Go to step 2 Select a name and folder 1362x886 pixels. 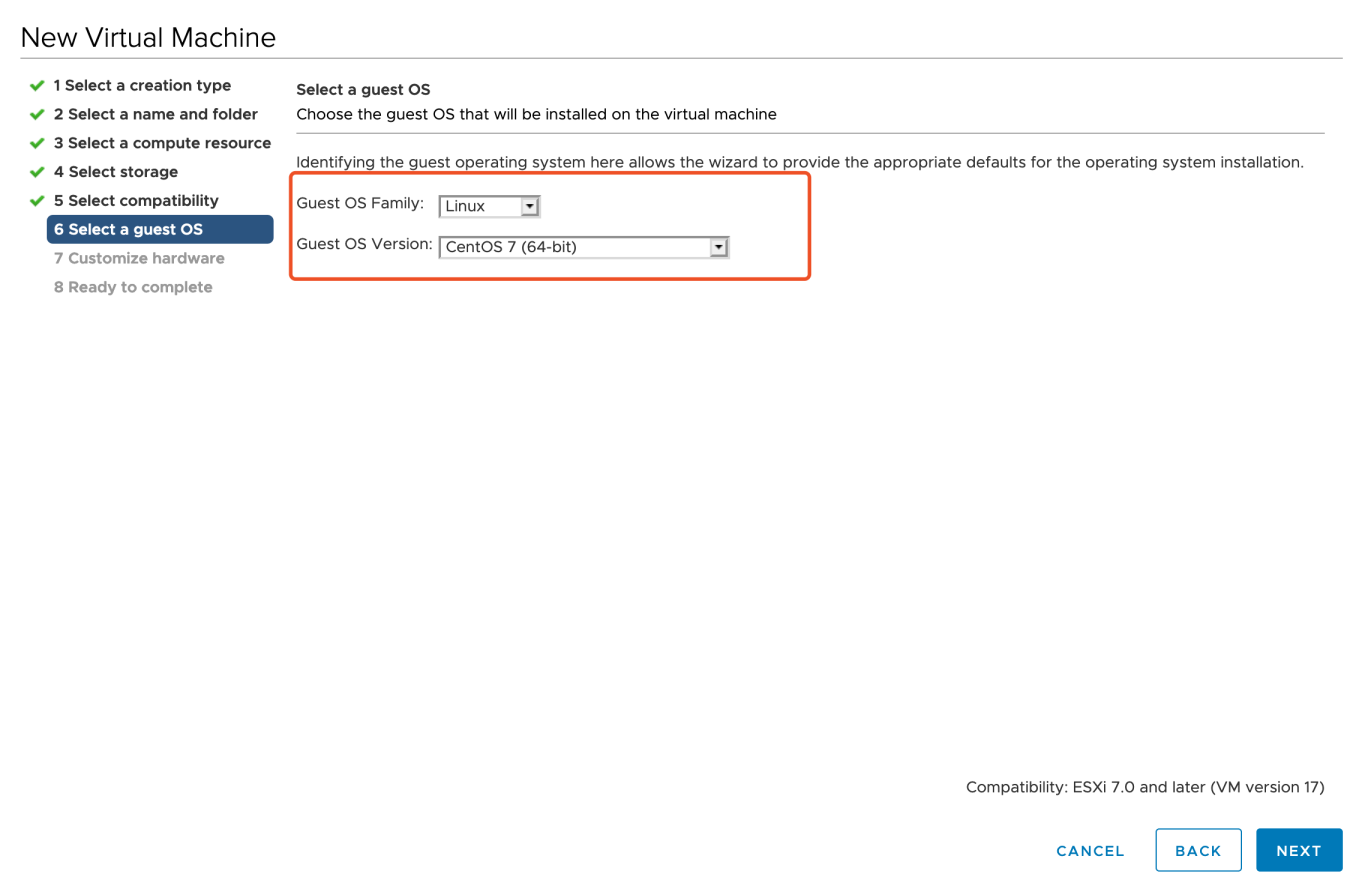click(156, 114)
